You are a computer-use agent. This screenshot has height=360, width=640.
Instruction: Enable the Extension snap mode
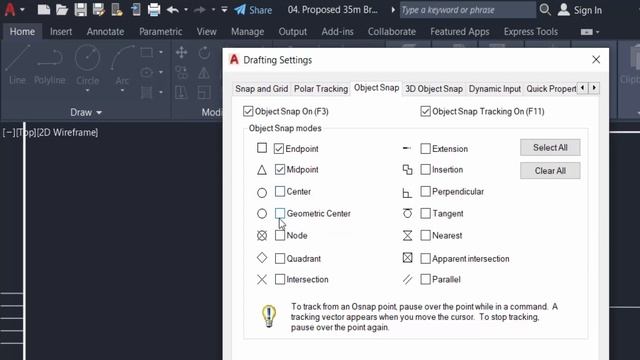(425, 148)
